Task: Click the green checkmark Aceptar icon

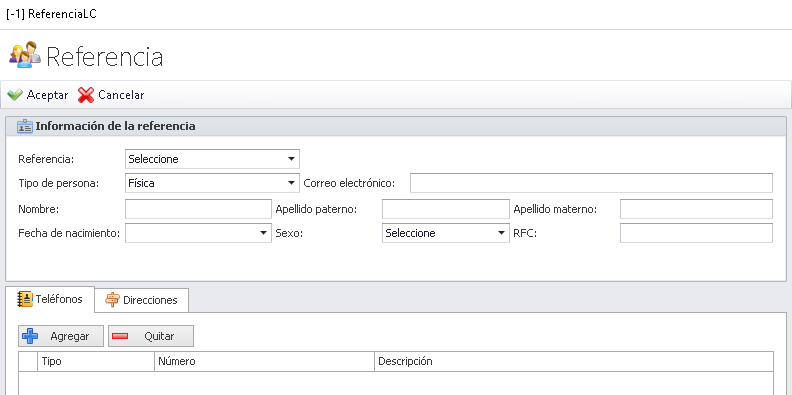Action: (15, 95)
